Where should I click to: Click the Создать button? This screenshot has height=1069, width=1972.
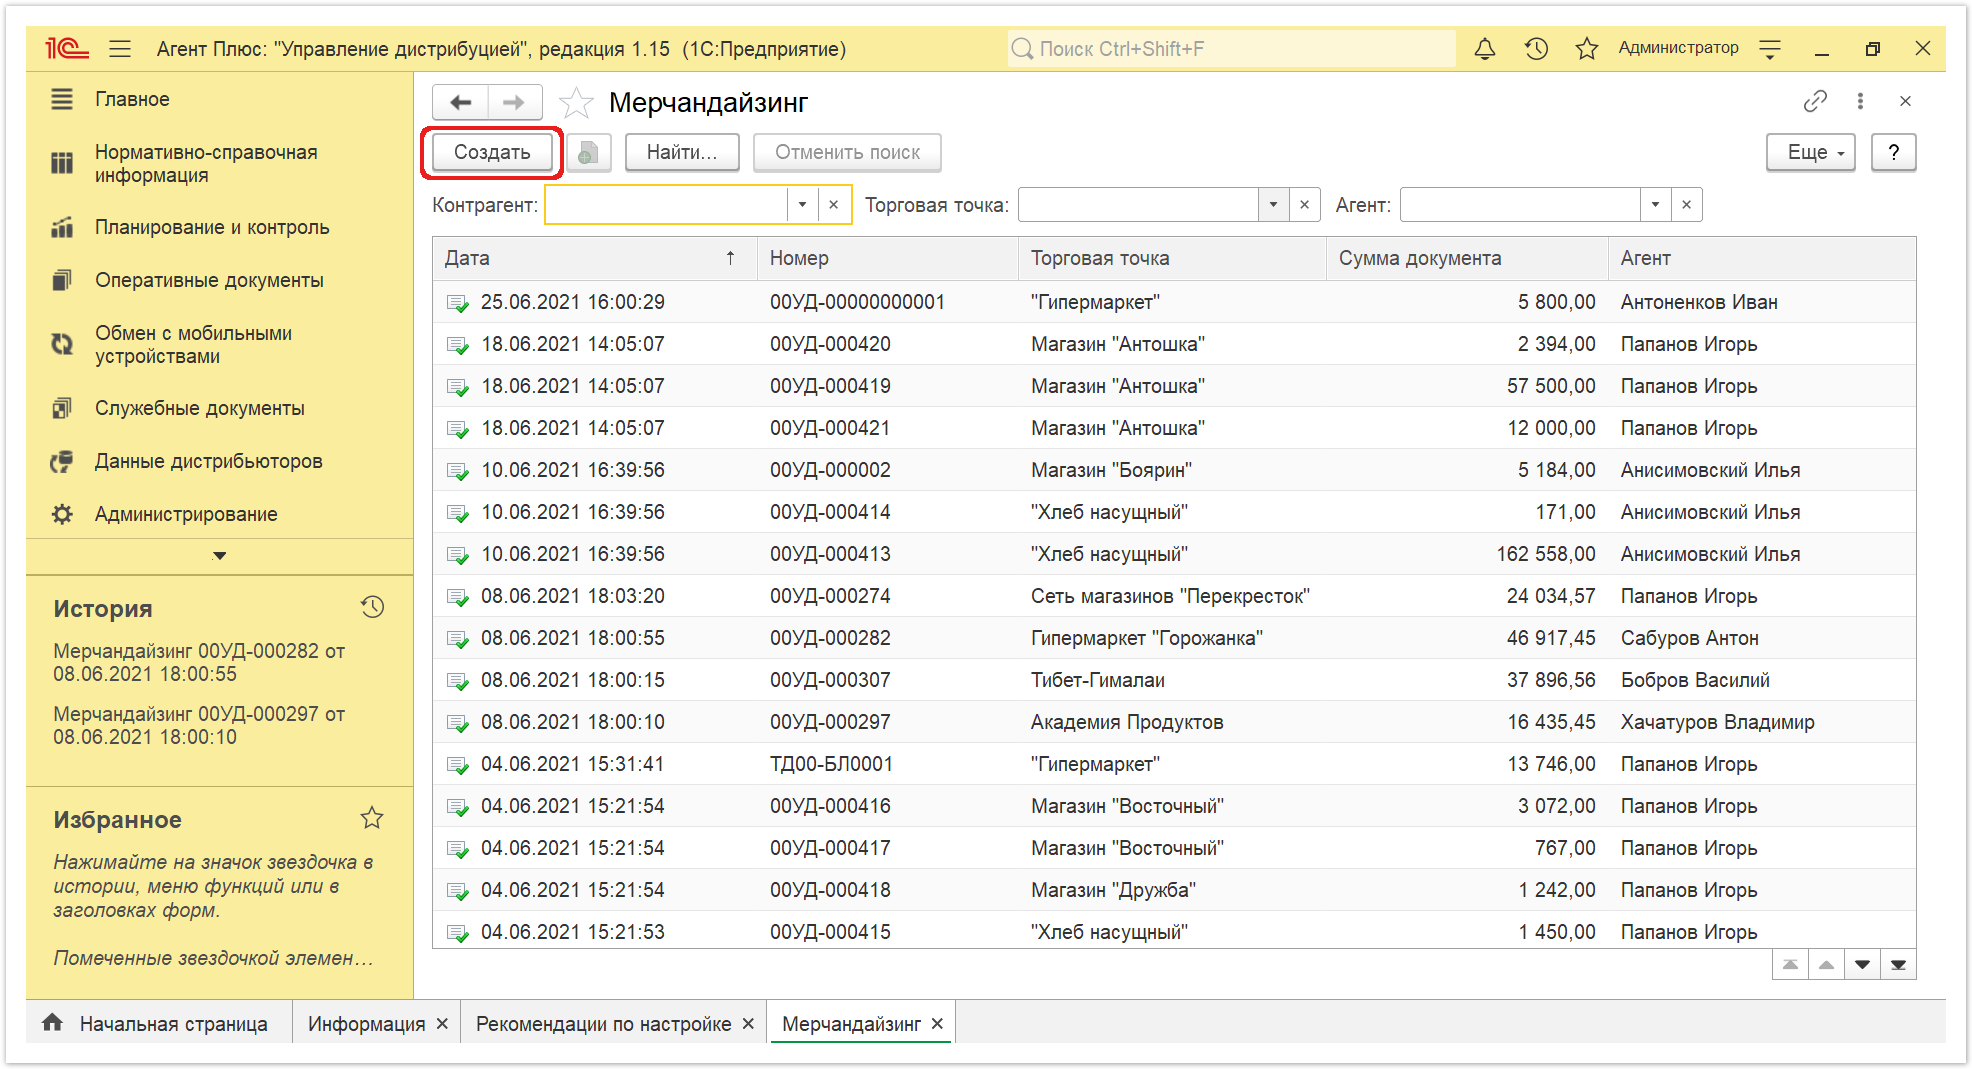pyautogui.click(x=492, y=153)
